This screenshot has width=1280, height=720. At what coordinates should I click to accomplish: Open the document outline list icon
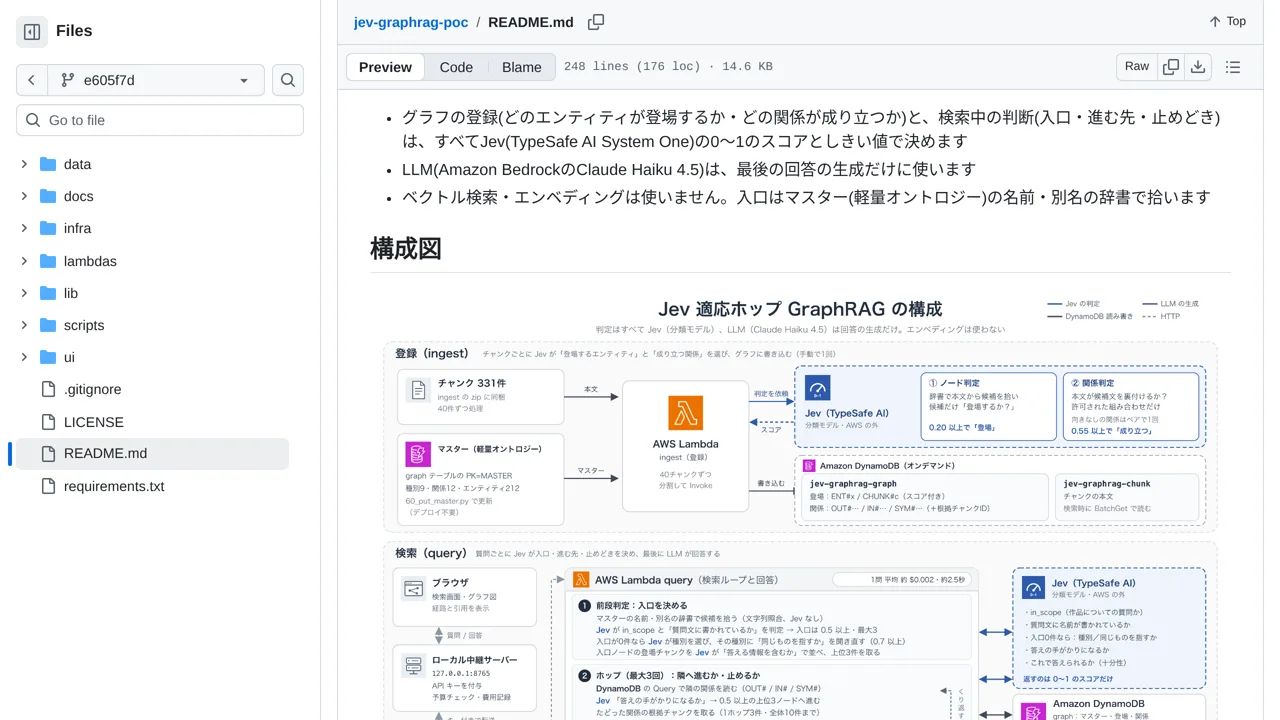[x=1233, y=67]
